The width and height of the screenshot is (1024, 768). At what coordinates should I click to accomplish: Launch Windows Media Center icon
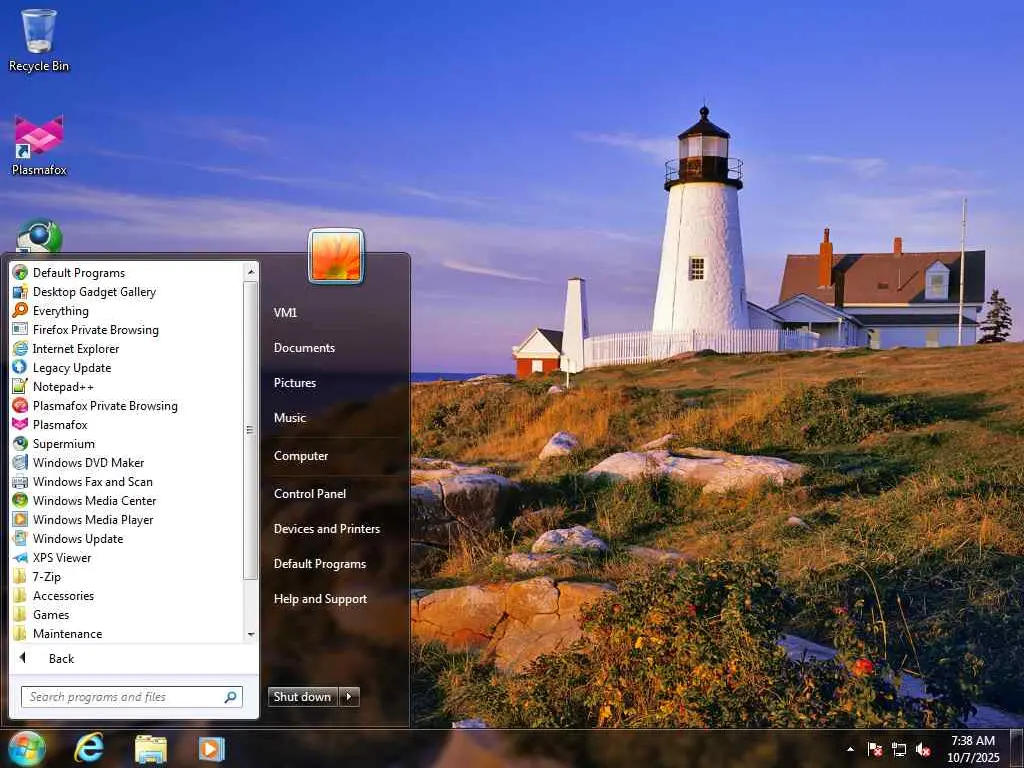point(20,501)
